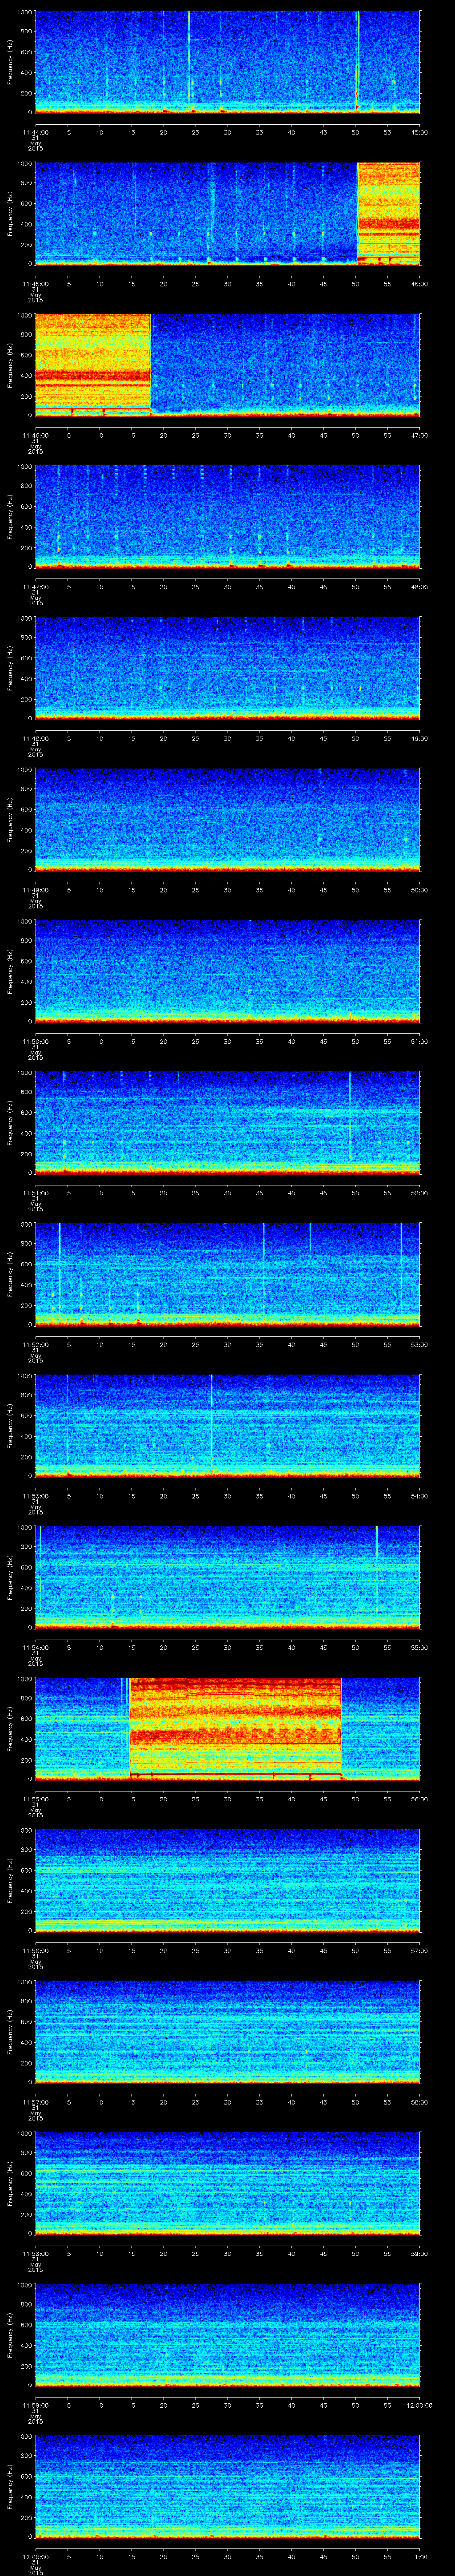Select the '11:52:00' start time label
The height and width of the screenshot is (2576, 455).
(x=35, y=1345)
